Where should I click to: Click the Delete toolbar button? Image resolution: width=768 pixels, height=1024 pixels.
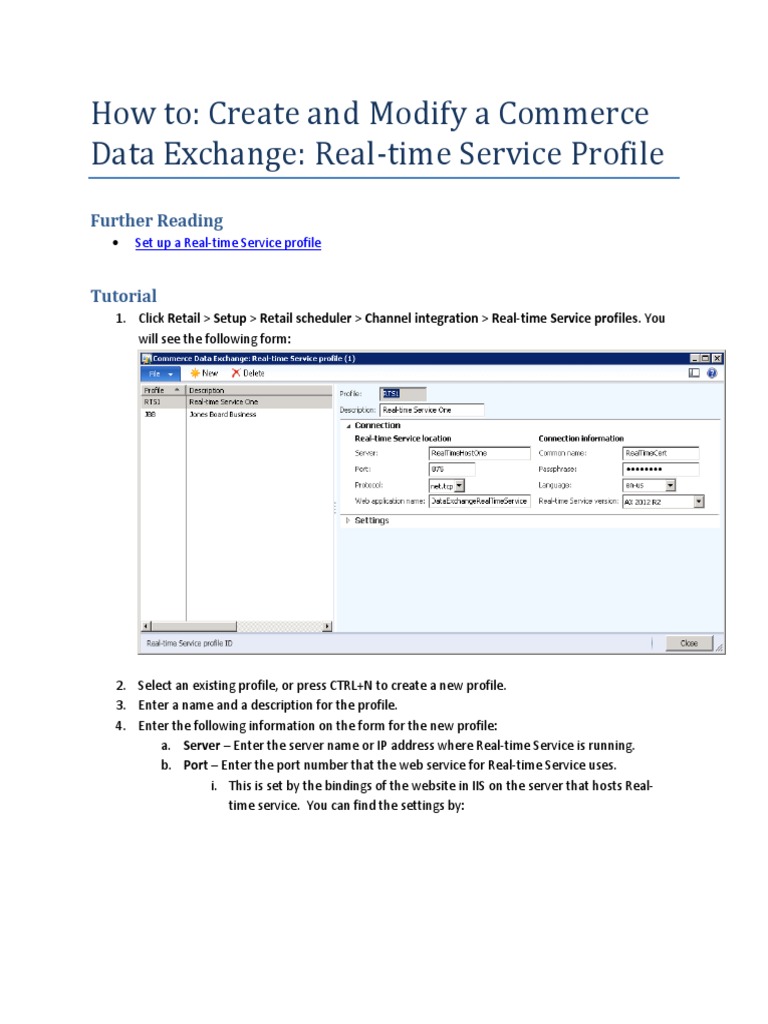coord(248,373)
